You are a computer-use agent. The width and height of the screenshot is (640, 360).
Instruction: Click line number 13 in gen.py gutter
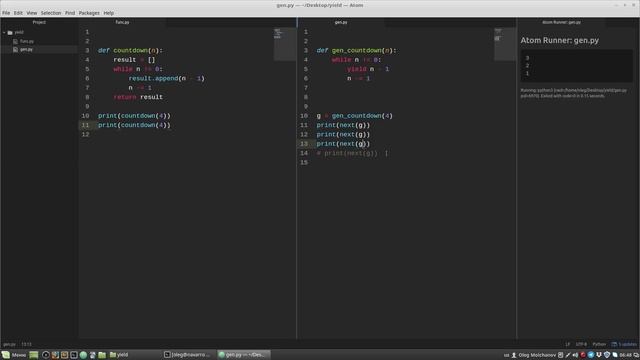(x=304, y=144)
